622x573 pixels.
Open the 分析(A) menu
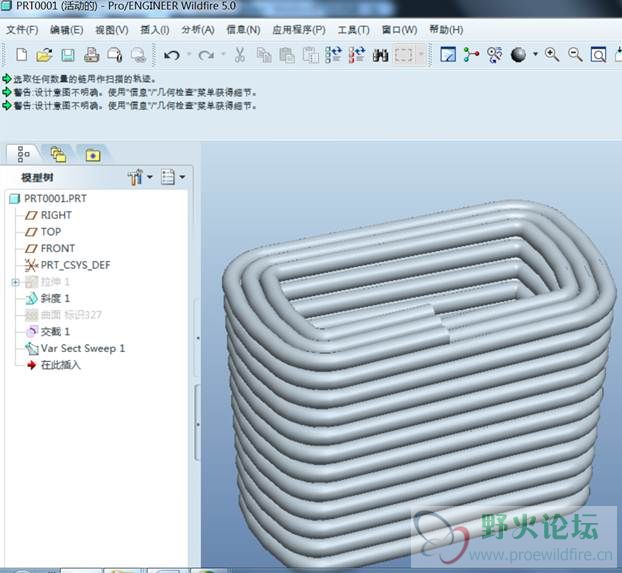click(198, 30)
